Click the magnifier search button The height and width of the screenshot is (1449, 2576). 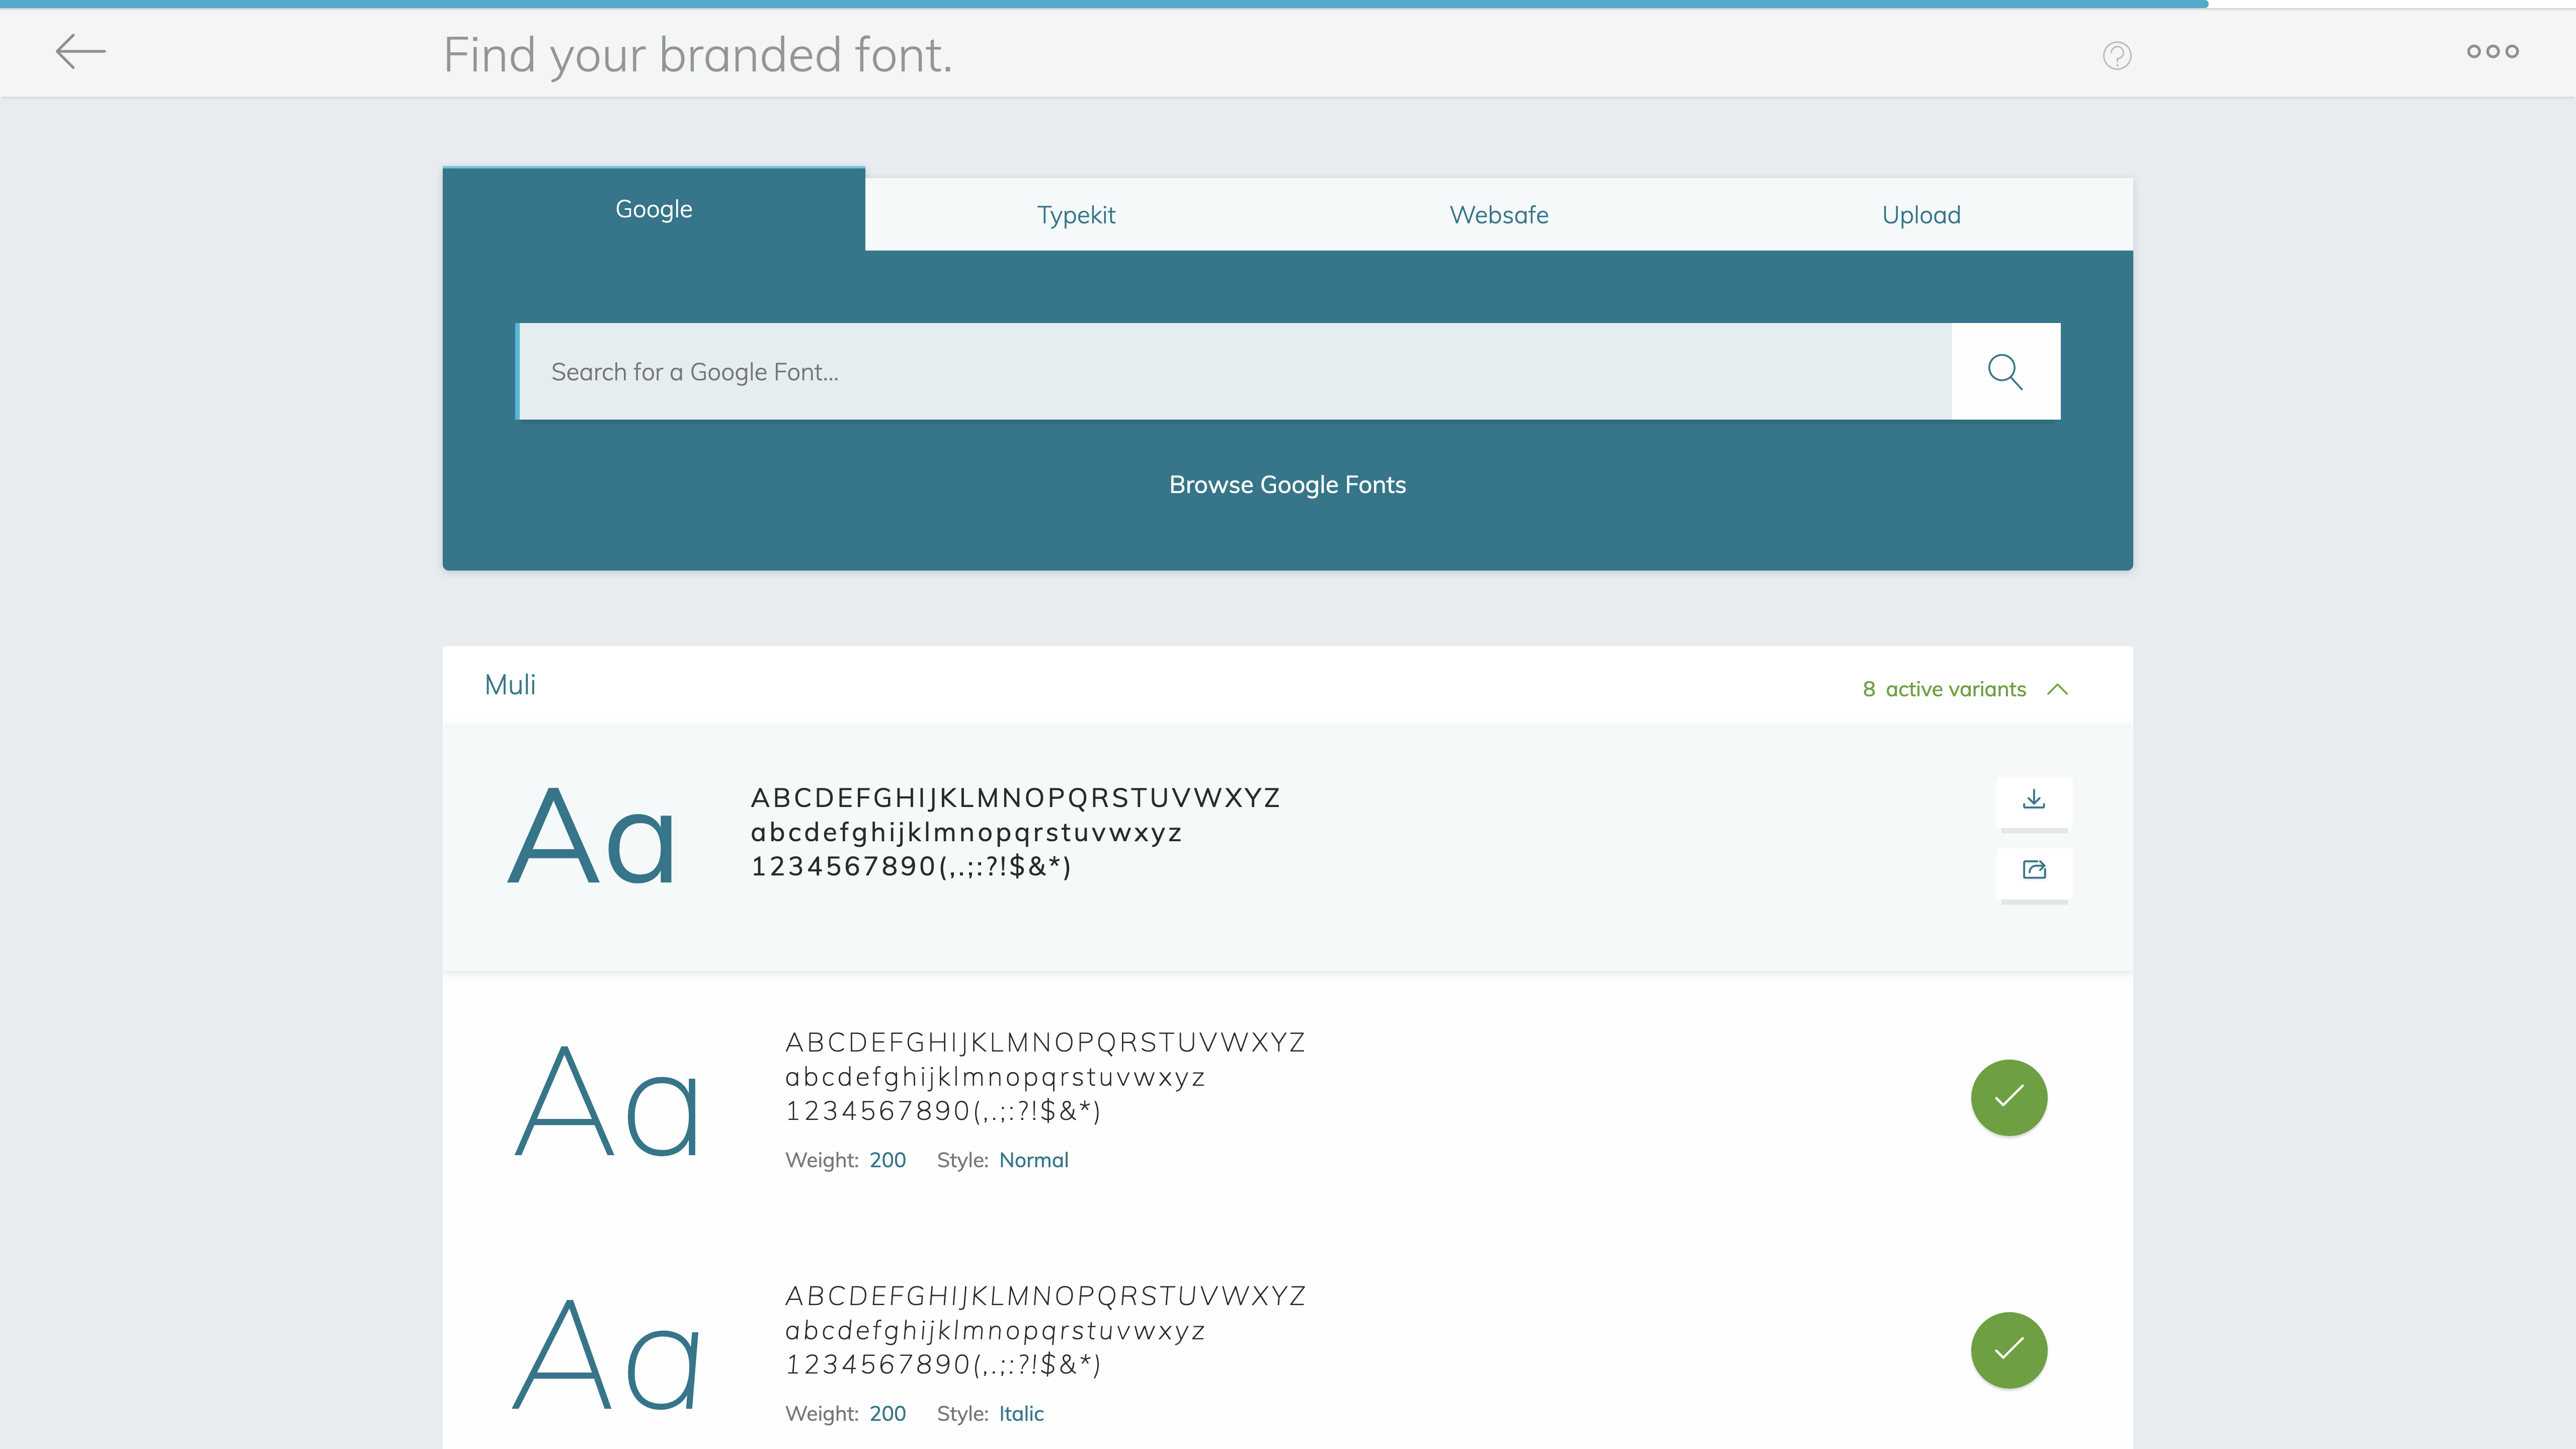pos(2005,371)
